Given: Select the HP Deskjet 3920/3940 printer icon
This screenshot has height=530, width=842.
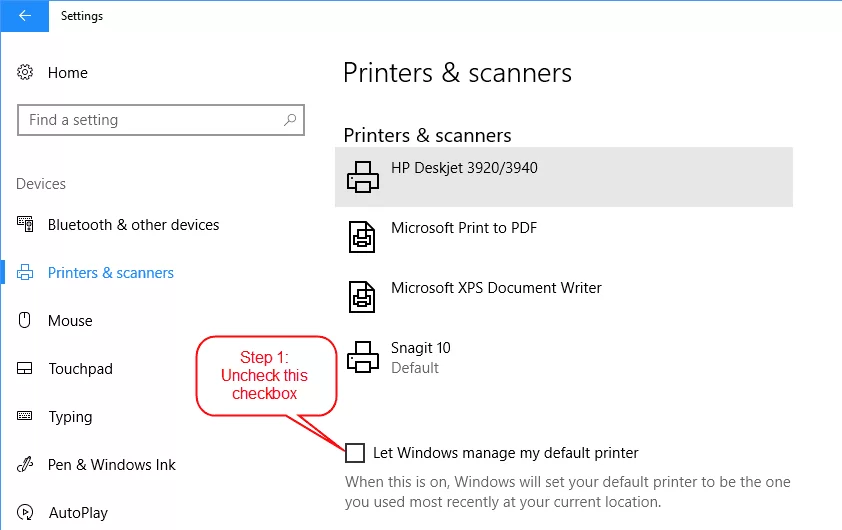Looking at the screenshot, I should [363, 177].
